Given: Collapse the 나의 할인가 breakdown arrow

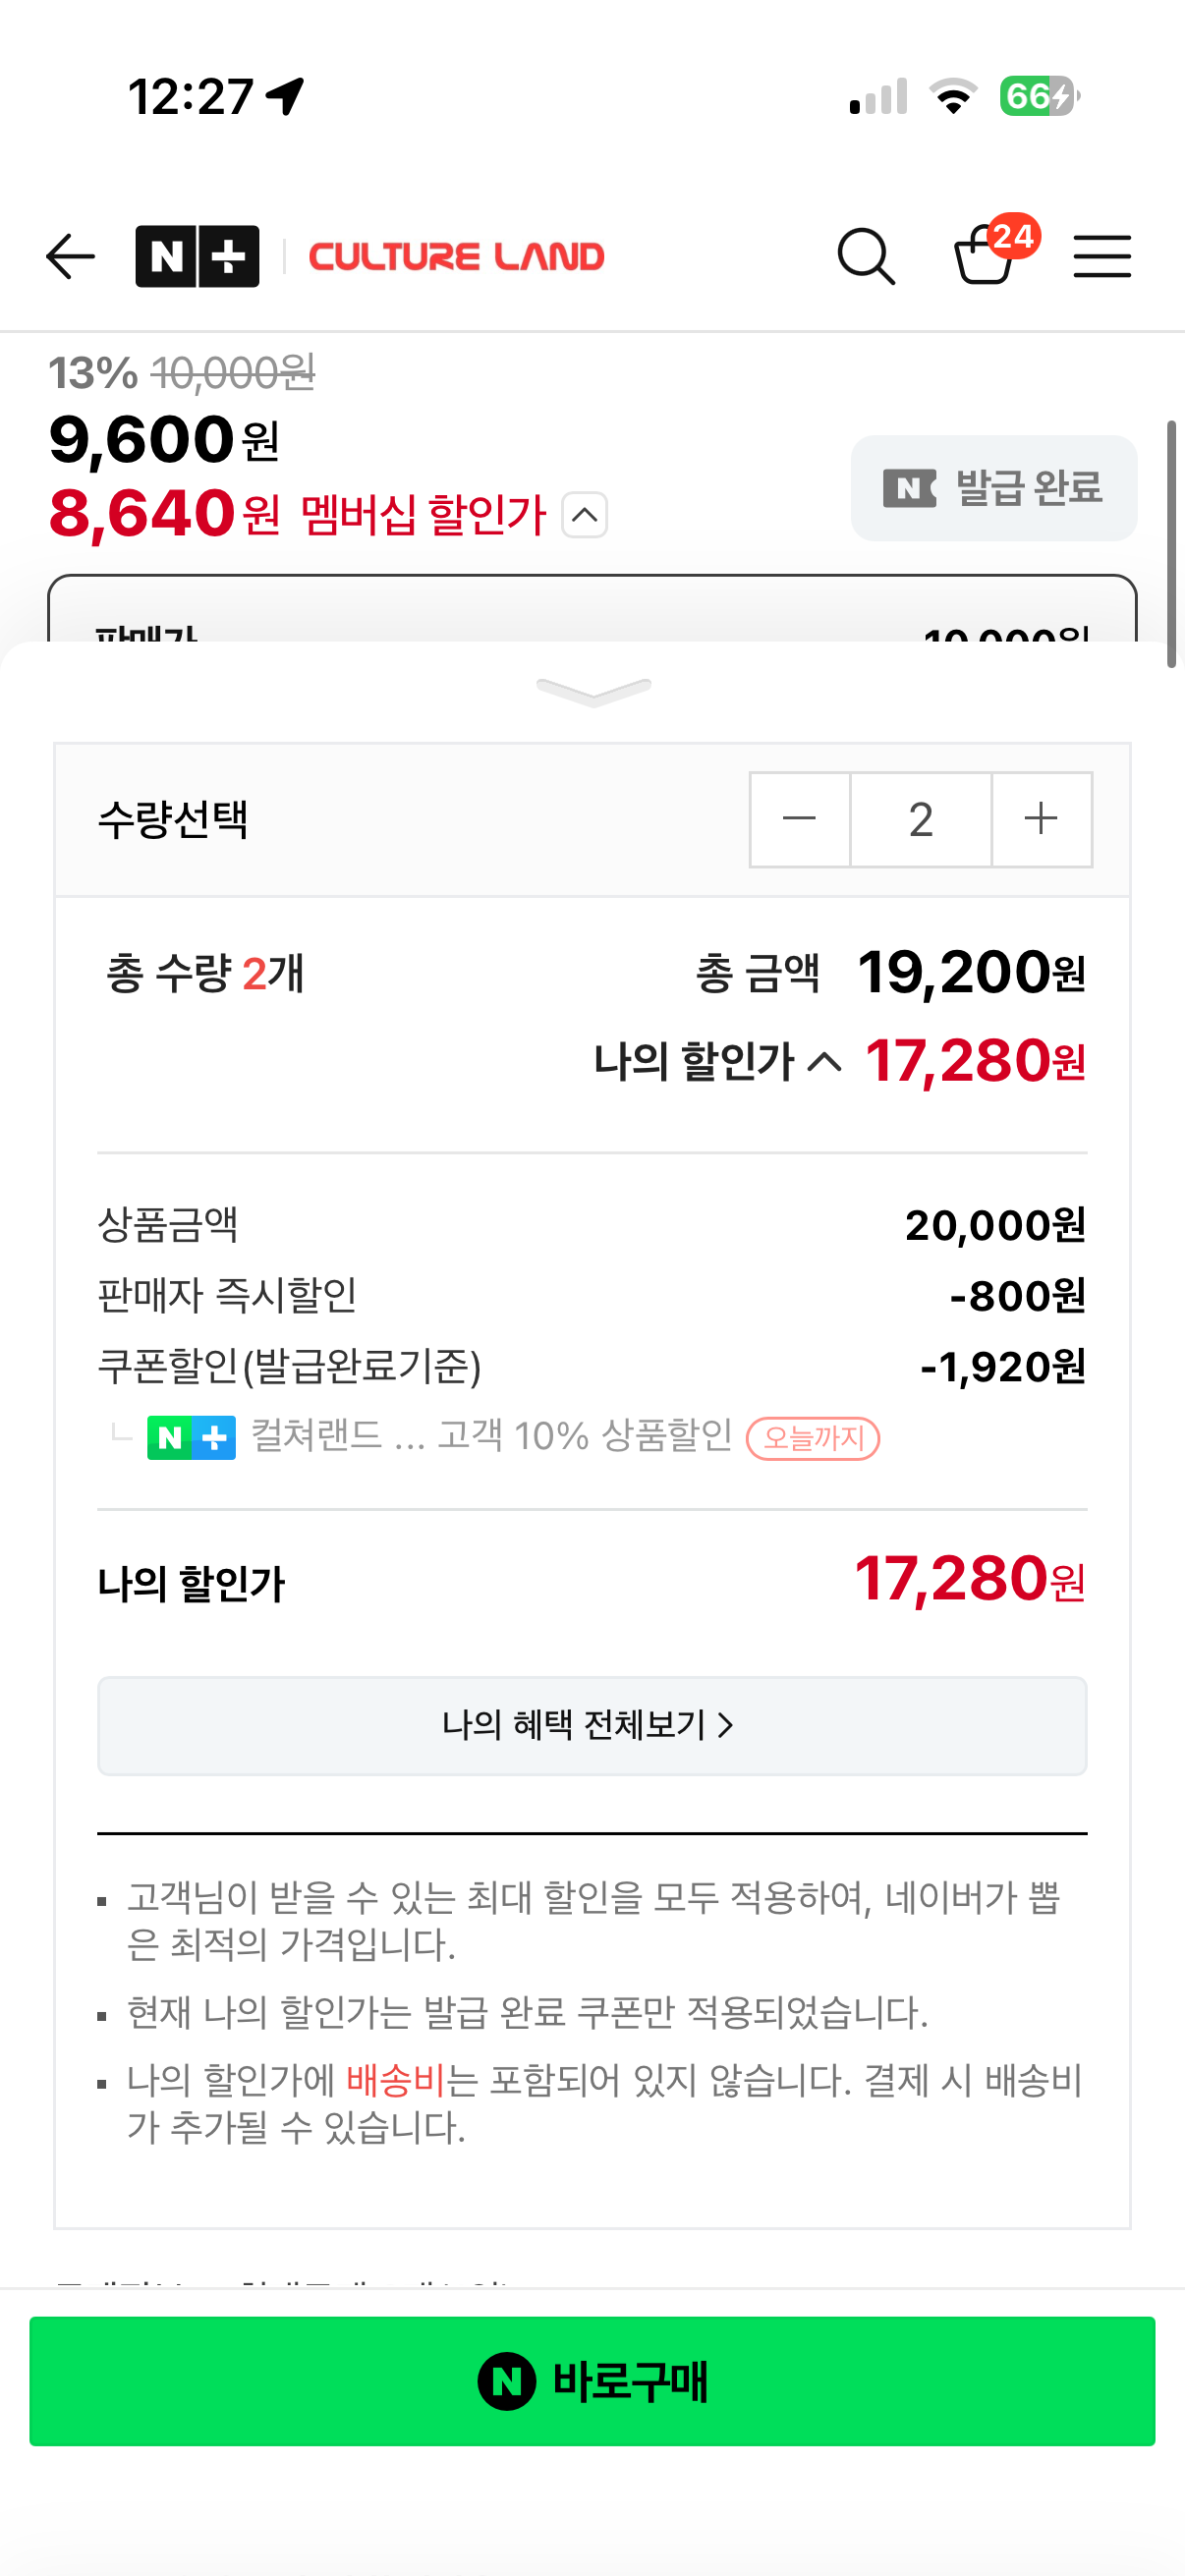Looking at the screenshot, I should (824, 1061).
